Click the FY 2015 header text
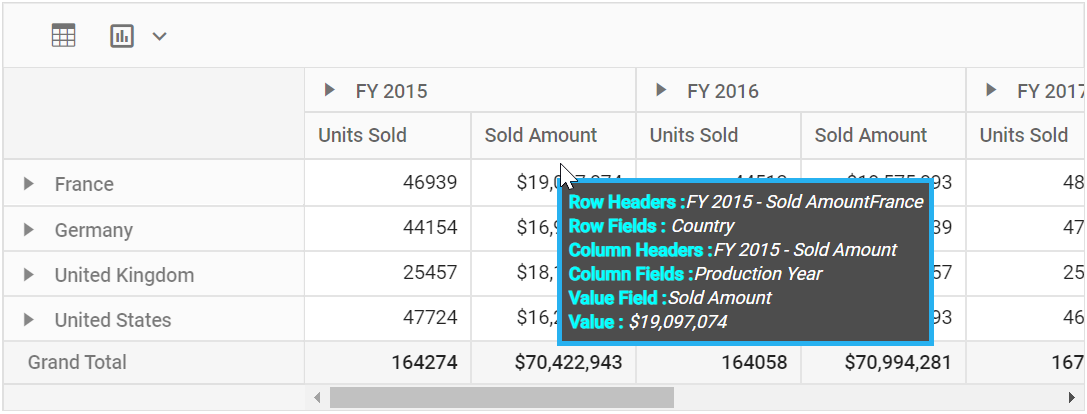Screen dimensions: 1087x414 [x=392, y=92]
